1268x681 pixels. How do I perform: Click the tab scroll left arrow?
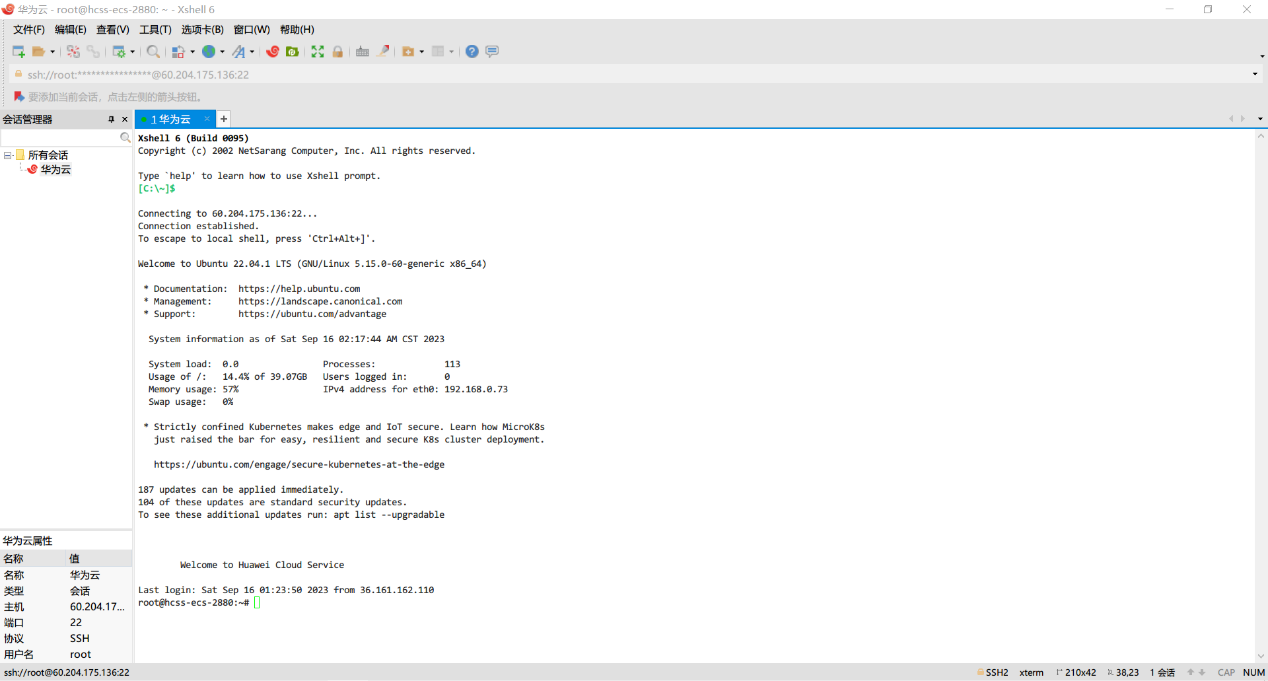pos(1231,119)
